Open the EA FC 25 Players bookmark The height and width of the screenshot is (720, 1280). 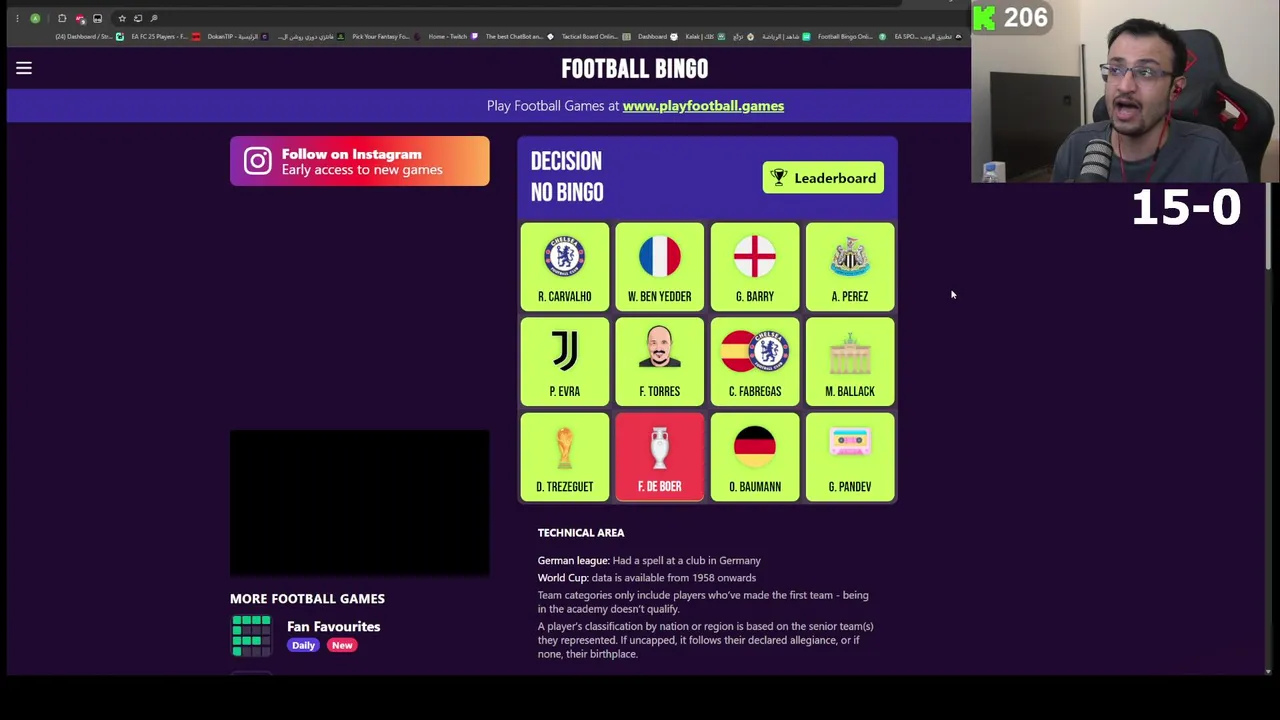(x=165, y=37)
